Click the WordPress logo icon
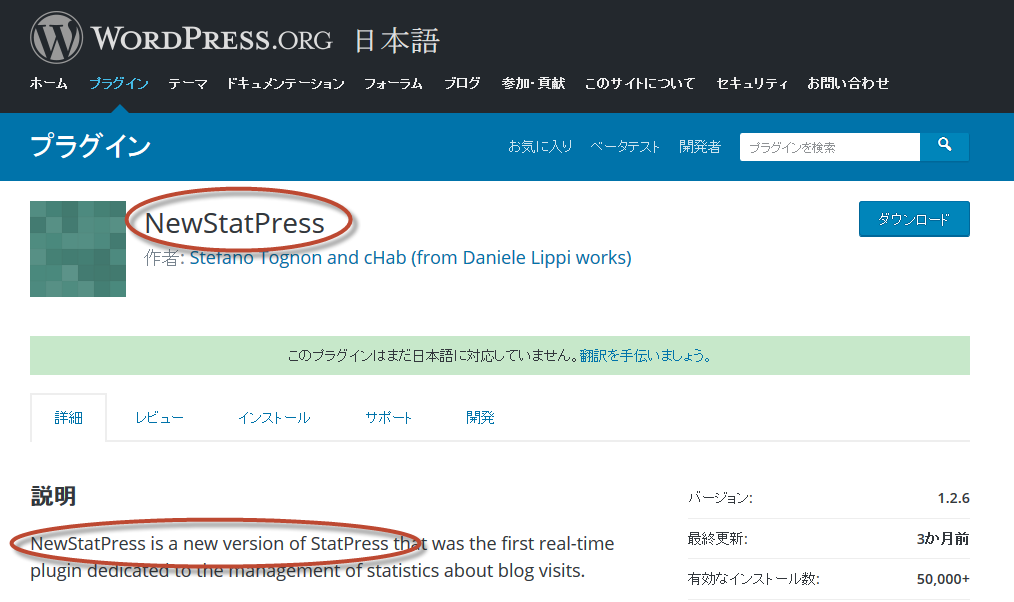This screenshot has height=602, width=1014. (56, 38)
